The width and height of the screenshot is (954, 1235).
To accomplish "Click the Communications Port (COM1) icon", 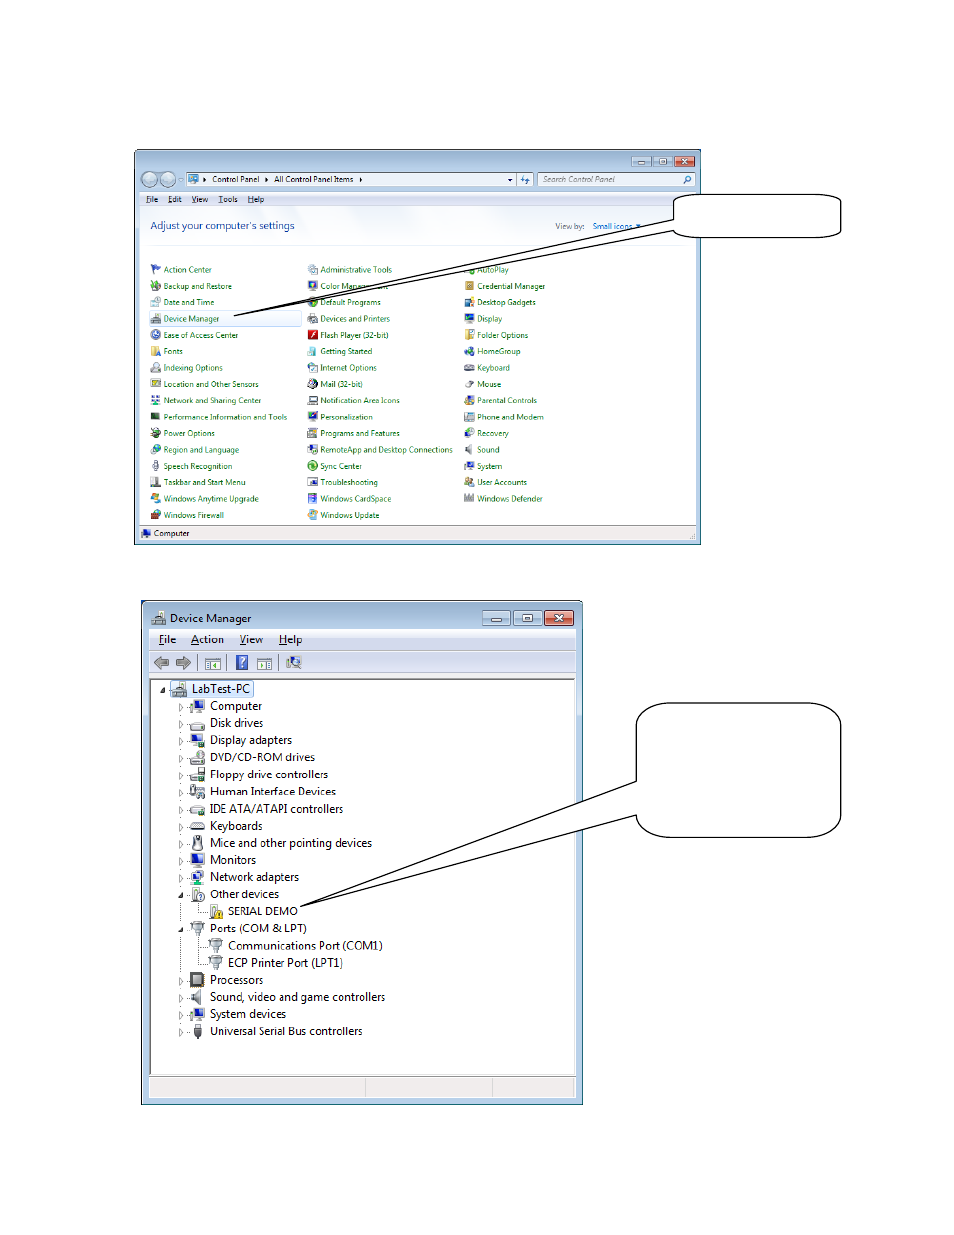I will click(215, 945).
